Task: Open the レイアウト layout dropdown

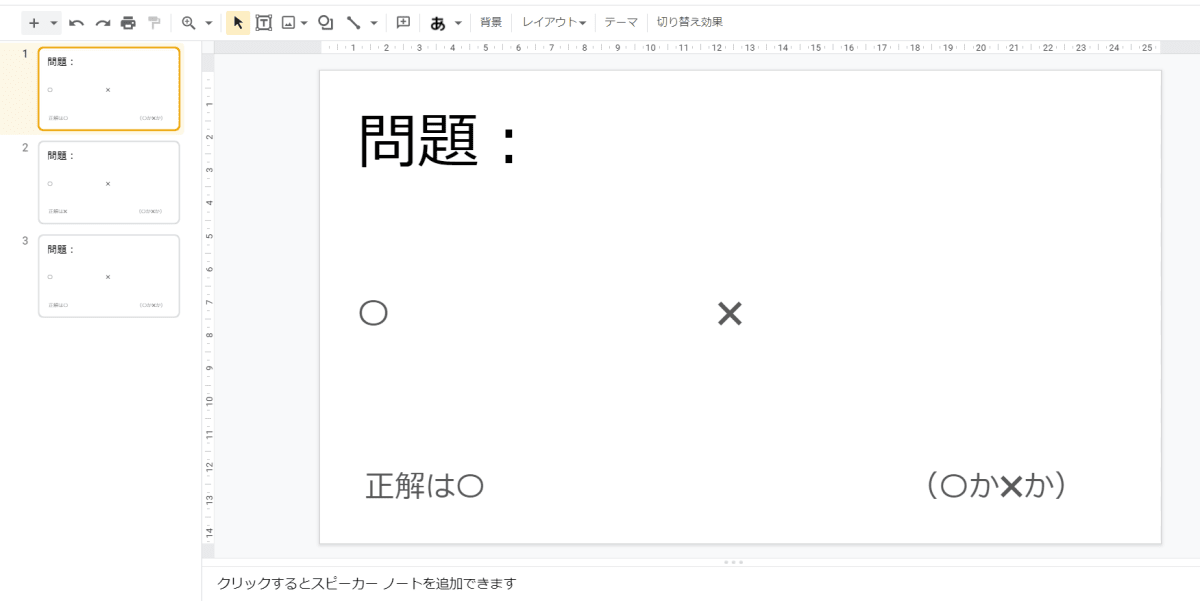Action: (x=553, y=23)
